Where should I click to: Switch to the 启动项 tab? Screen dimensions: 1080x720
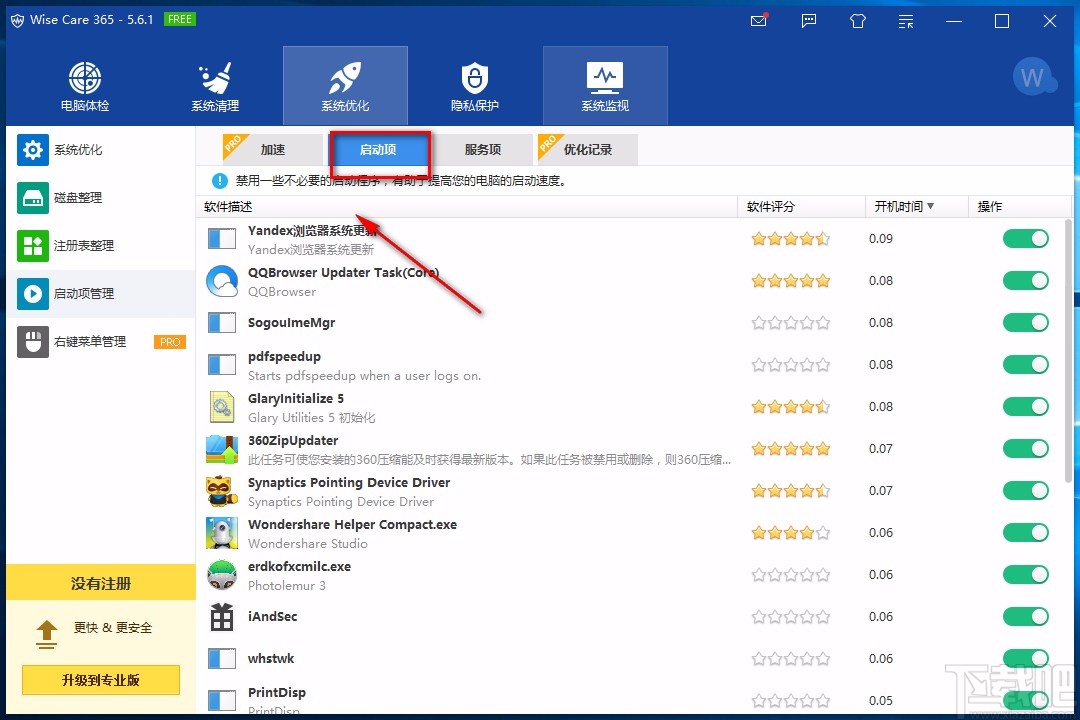(x=378, y=150)
